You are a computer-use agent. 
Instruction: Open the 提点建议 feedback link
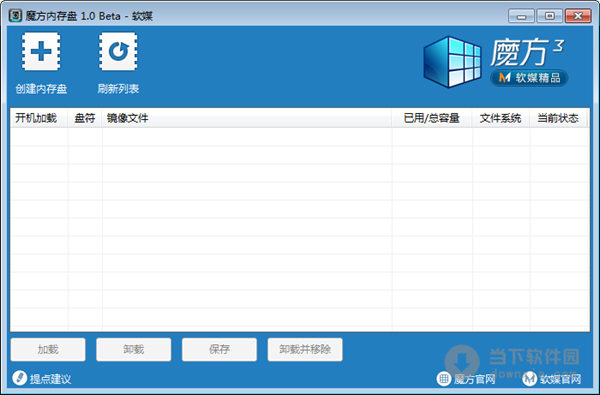(50, 379)
